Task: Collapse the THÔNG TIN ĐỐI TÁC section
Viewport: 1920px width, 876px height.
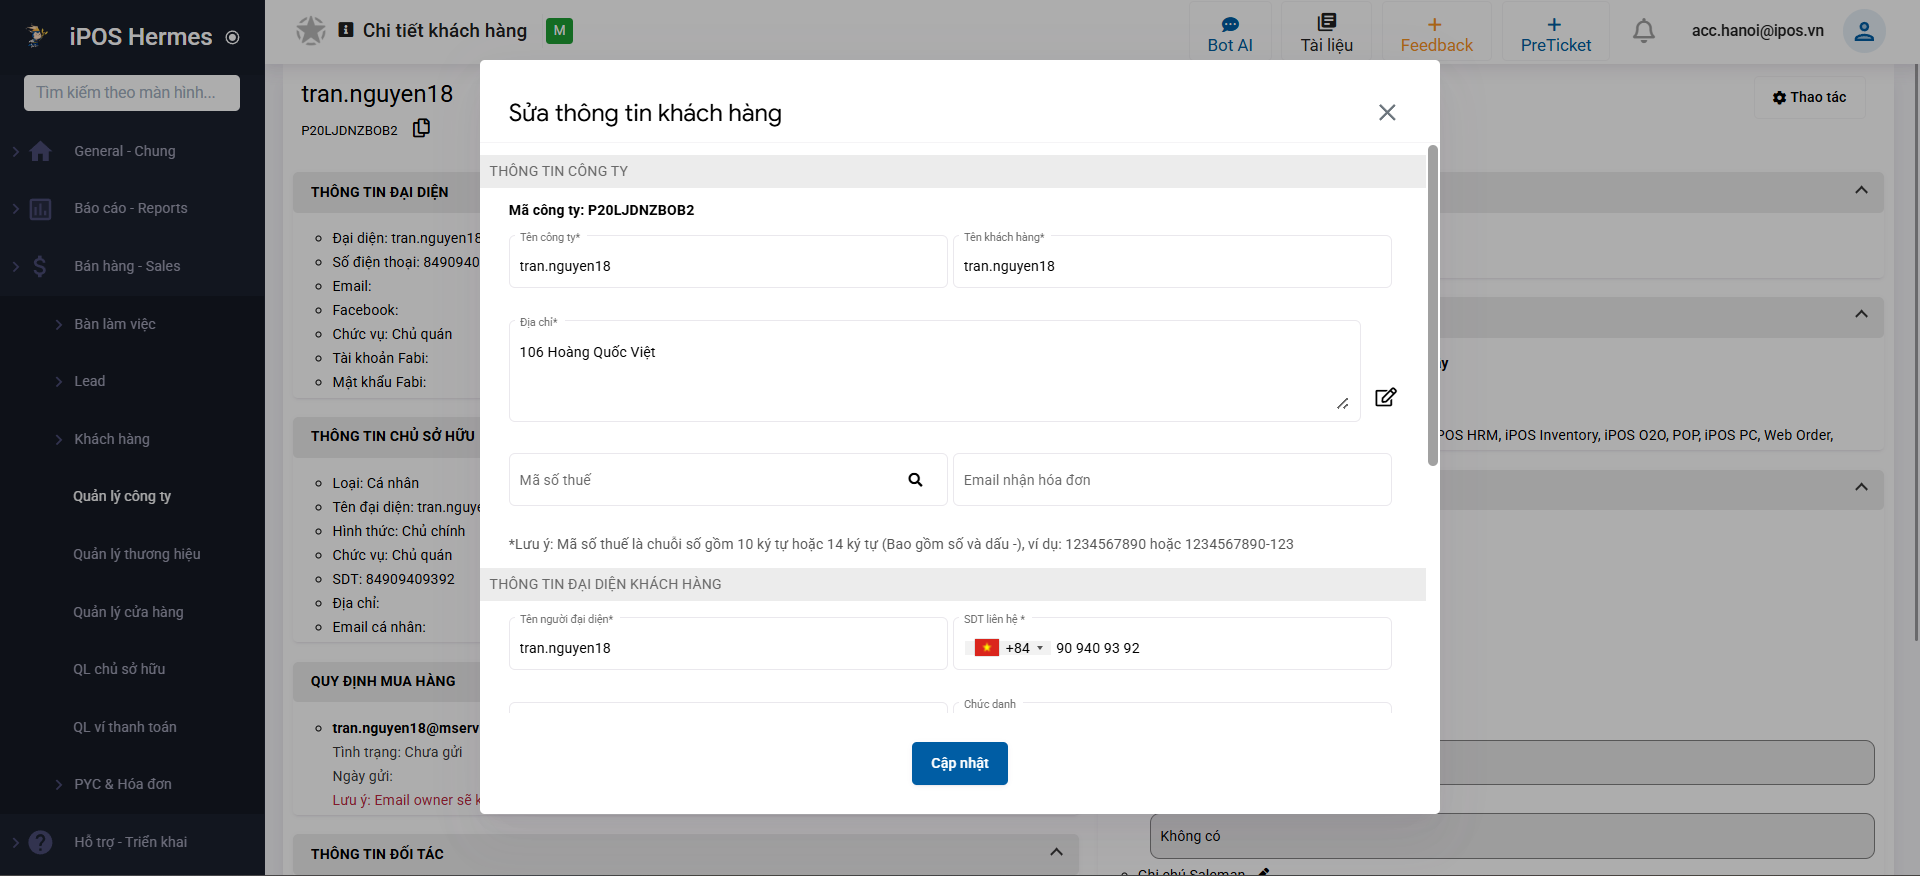Action: [x=1056, y=852]
